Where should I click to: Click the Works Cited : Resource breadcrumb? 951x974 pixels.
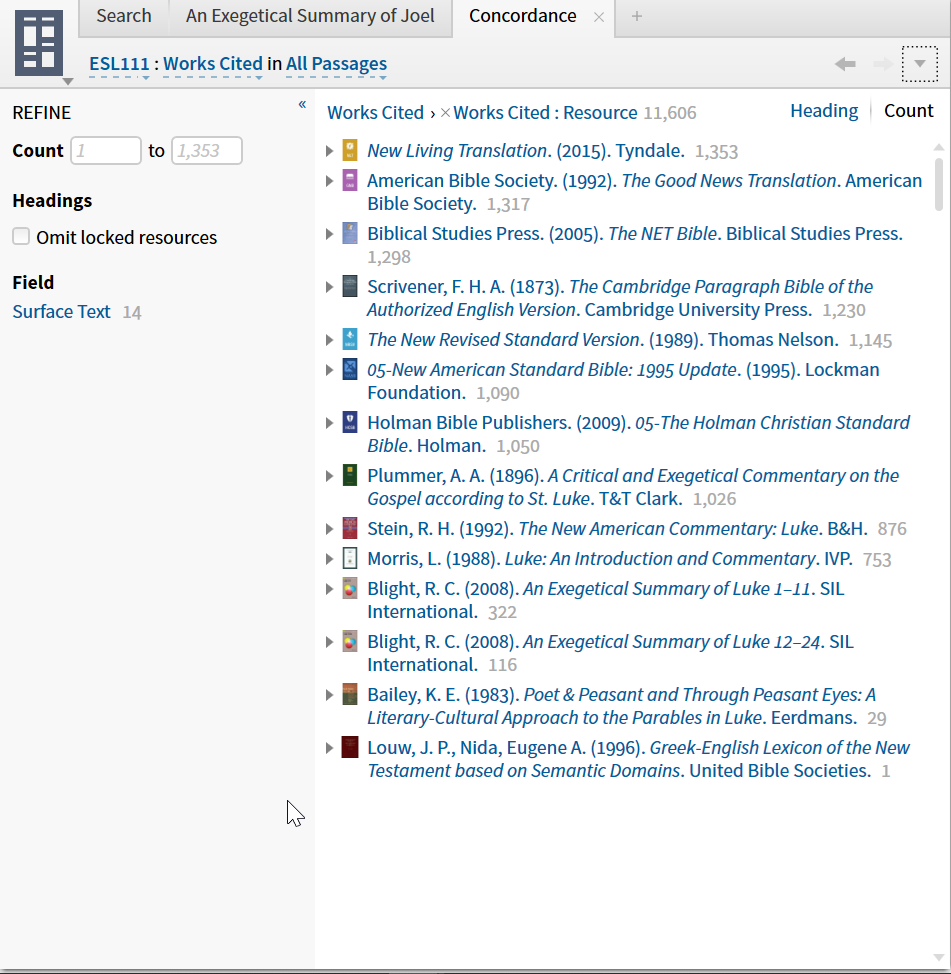pyautogui.click(x=545, y=112)
